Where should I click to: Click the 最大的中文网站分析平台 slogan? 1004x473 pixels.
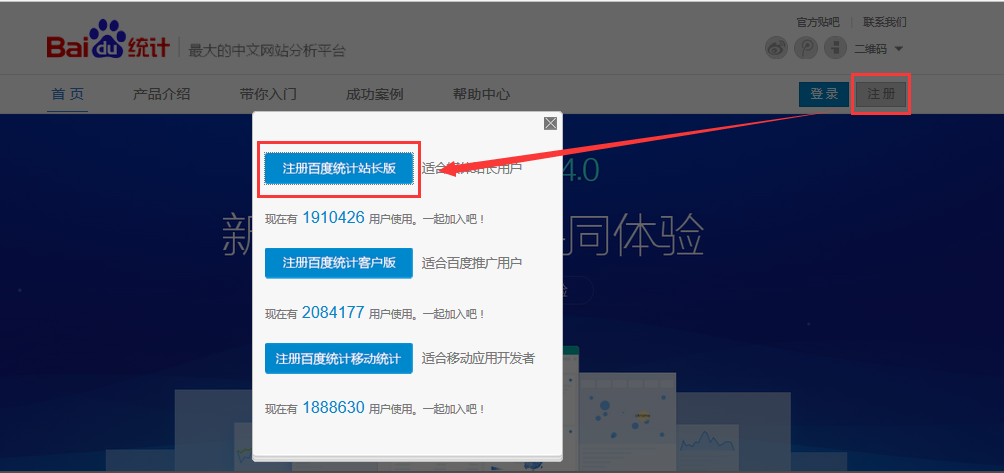click(267, 51)
